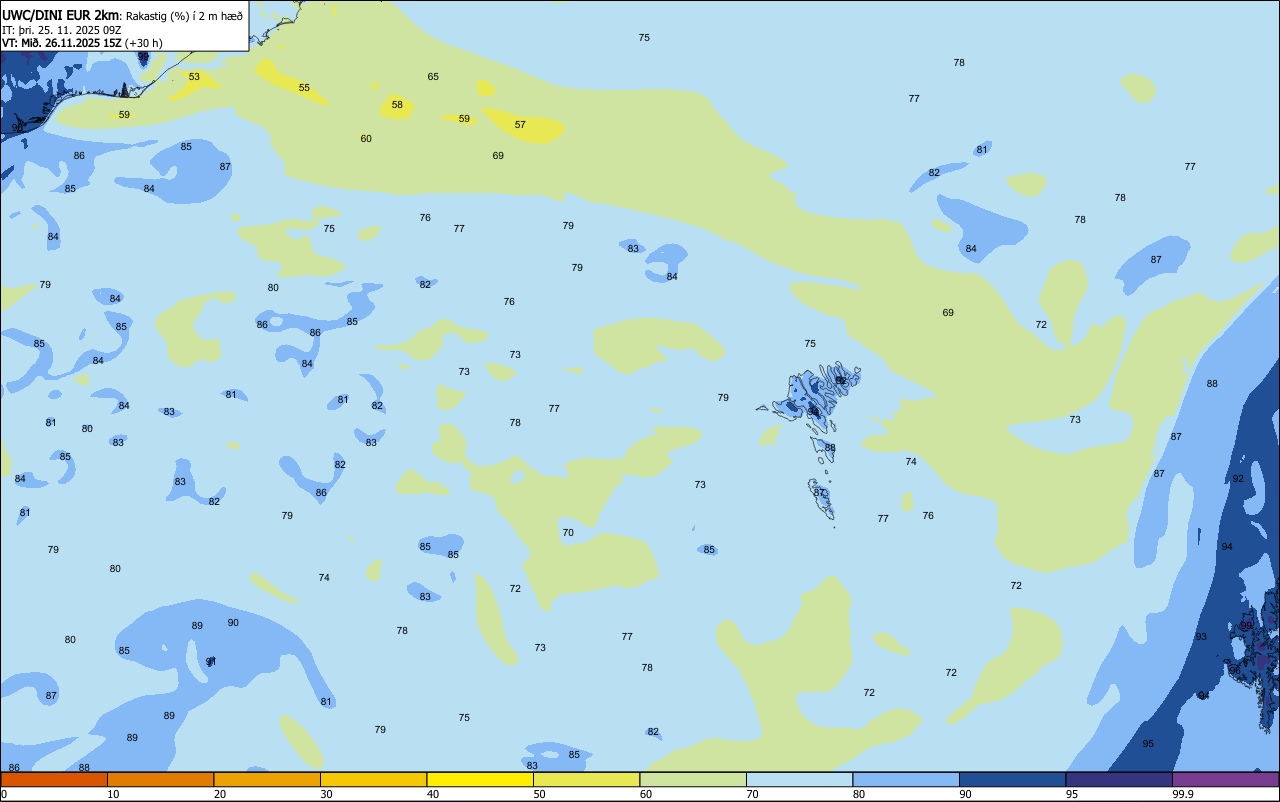Click the '99.9' legend tick label
Viewport: 1280px width, 802px height.
pyautogui.click(x=1183, y=794)
